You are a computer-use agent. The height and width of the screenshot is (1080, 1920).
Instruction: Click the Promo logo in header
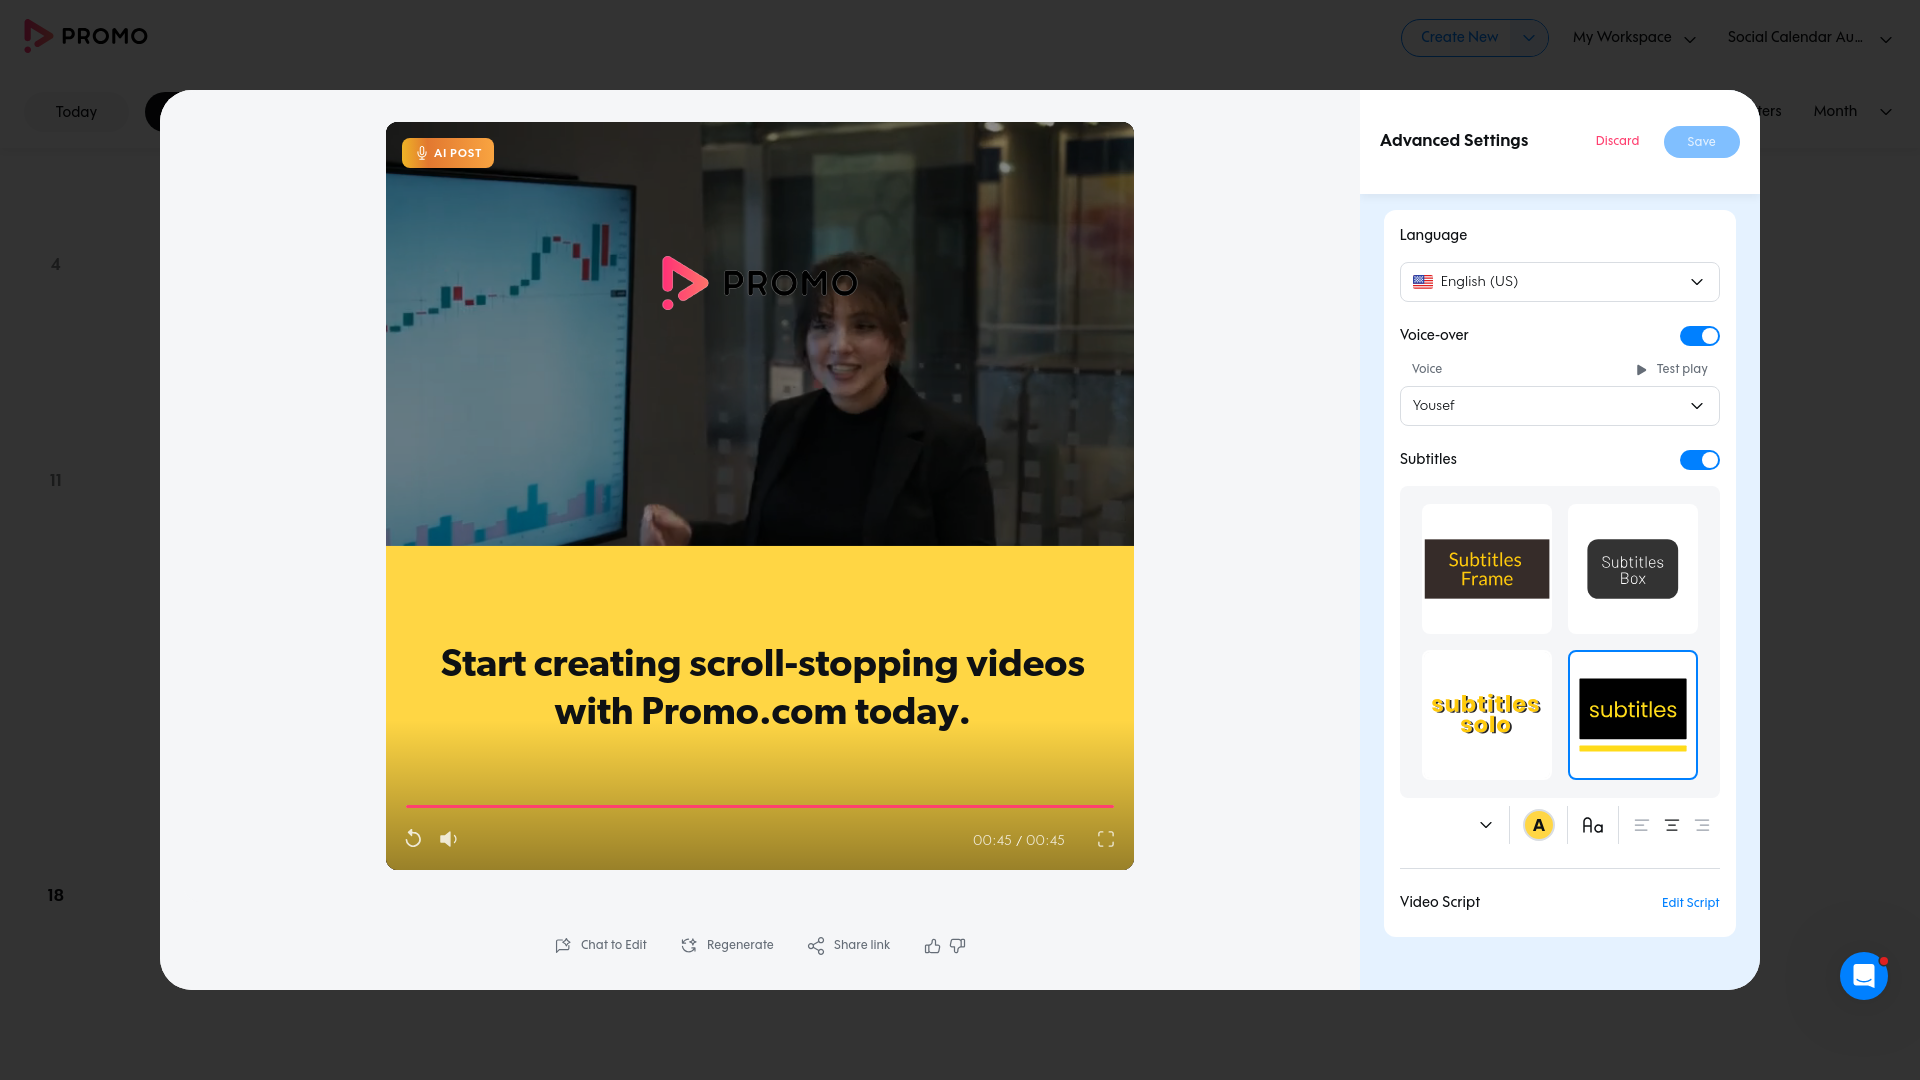(x=86, y=36)
